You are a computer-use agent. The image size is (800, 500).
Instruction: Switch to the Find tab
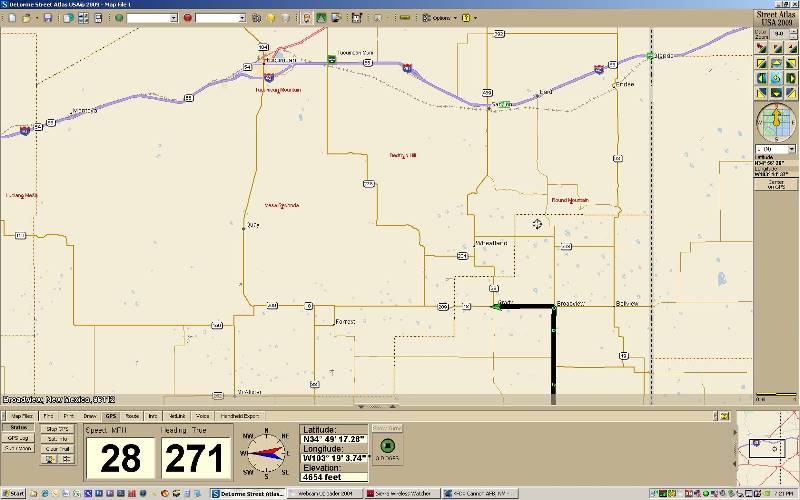click(x=48, y=416)
